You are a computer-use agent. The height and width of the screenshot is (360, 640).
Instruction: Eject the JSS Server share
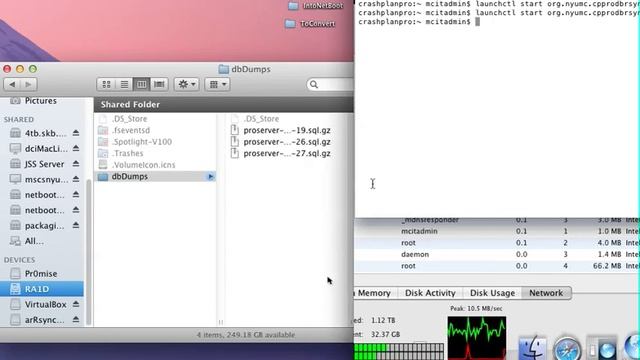[x=76, y=164]
